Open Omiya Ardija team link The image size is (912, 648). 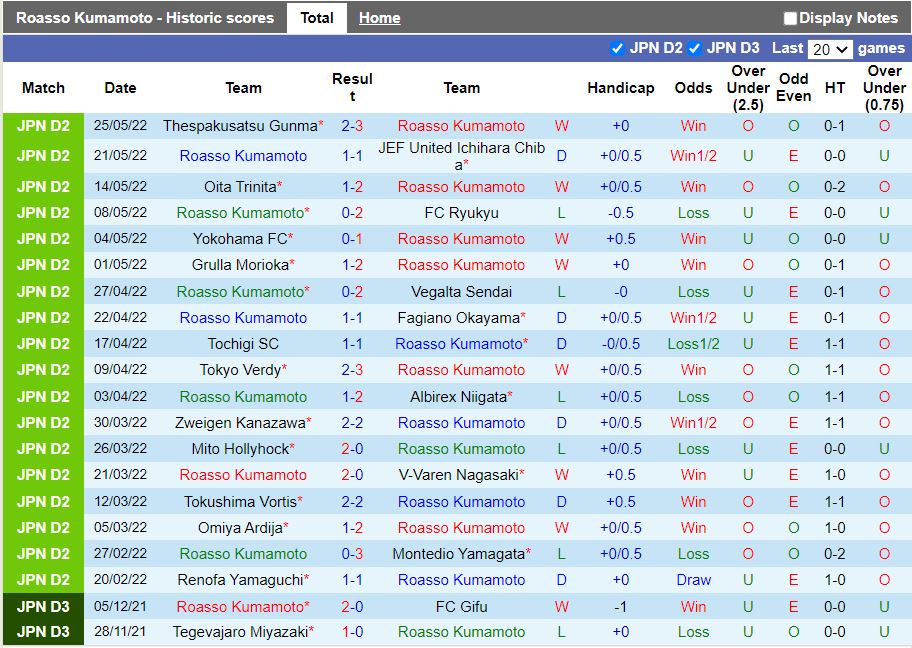point(240,528)
